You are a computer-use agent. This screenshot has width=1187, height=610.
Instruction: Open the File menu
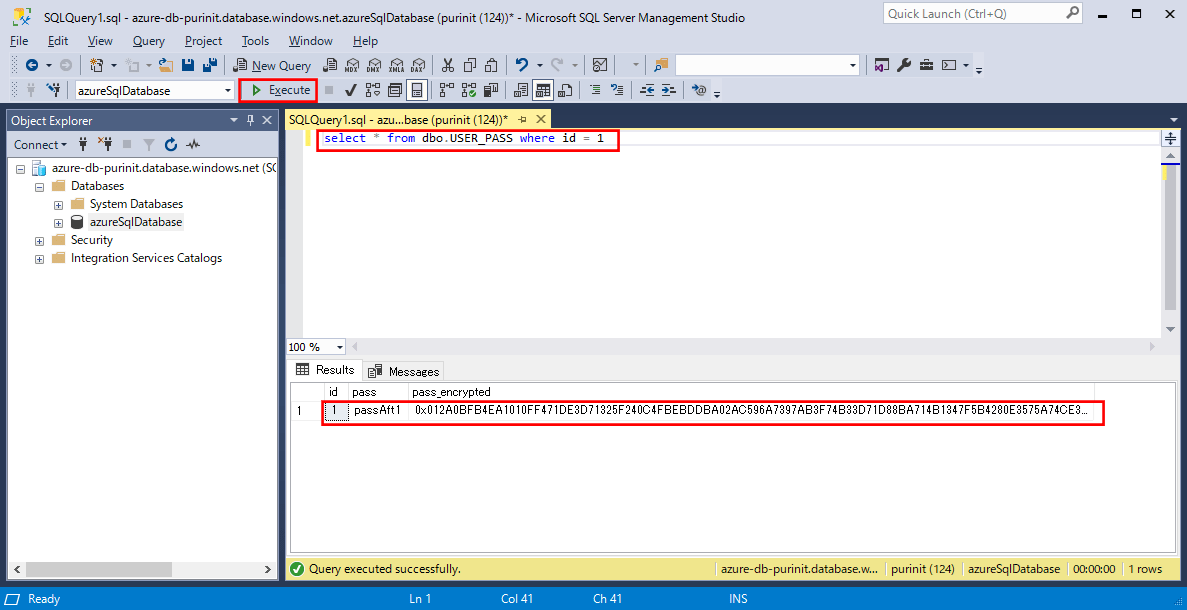point(20,42)
